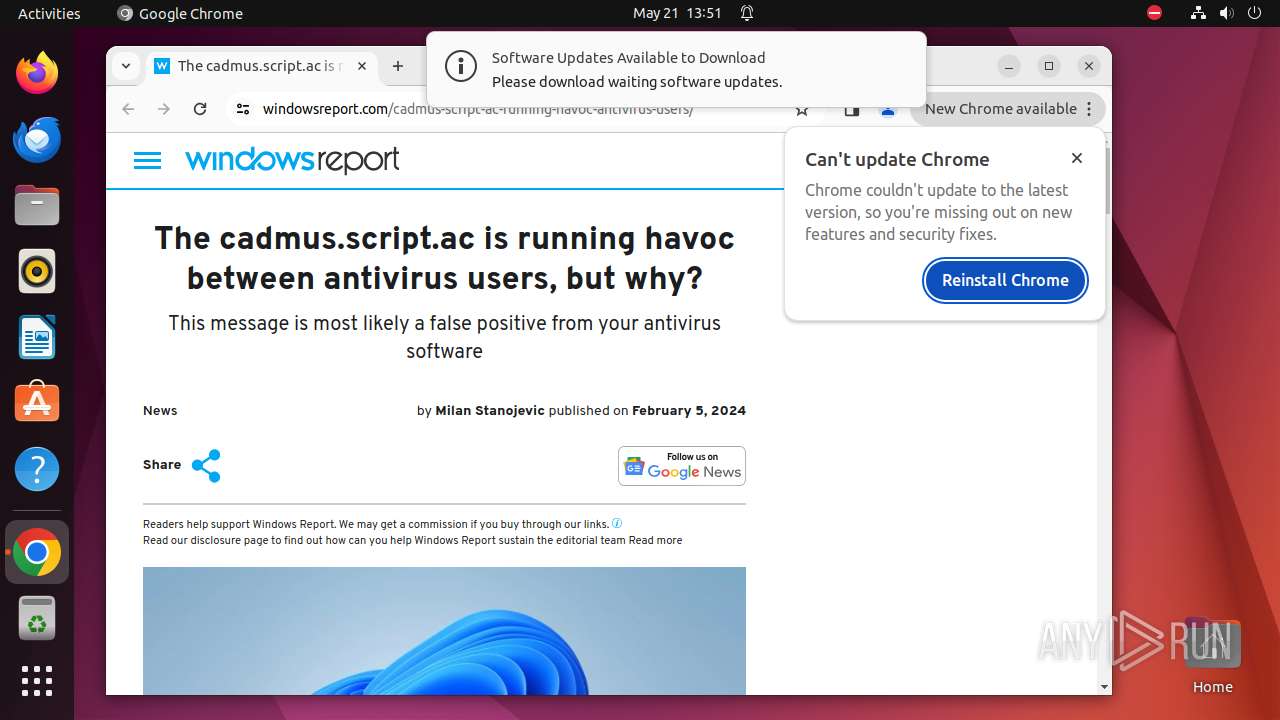Follow us on Google News button
The height and width of the screenshot is (720, 1280).
682,466
